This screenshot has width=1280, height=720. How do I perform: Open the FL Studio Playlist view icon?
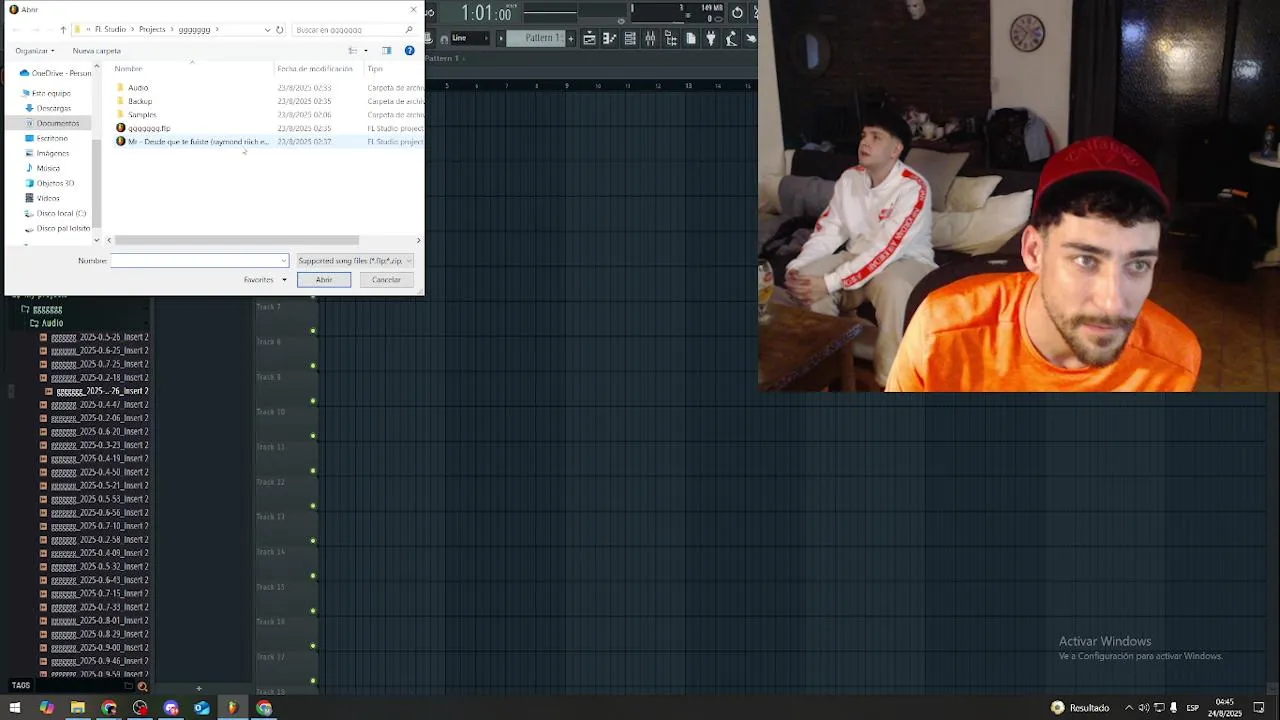point(589,39)
